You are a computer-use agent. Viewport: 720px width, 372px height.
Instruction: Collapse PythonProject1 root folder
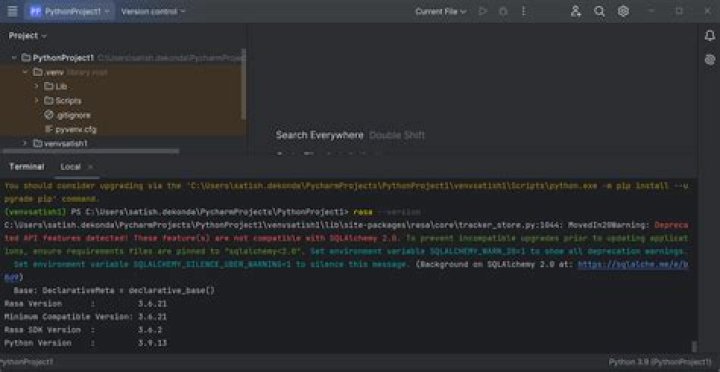pyautogui.click(x=14, y=58)
